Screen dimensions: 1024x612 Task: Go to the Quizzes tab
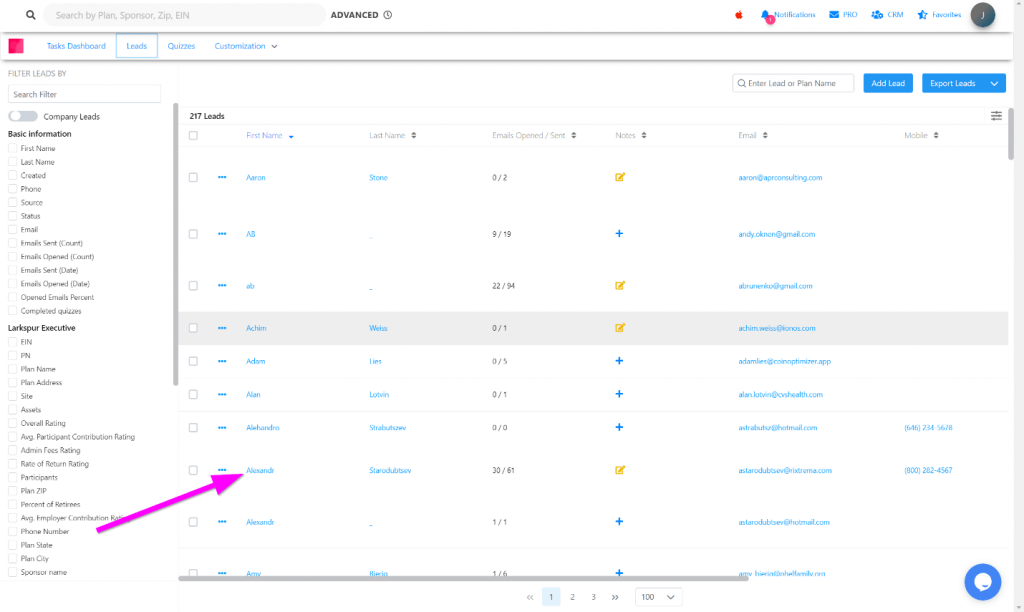181,46
